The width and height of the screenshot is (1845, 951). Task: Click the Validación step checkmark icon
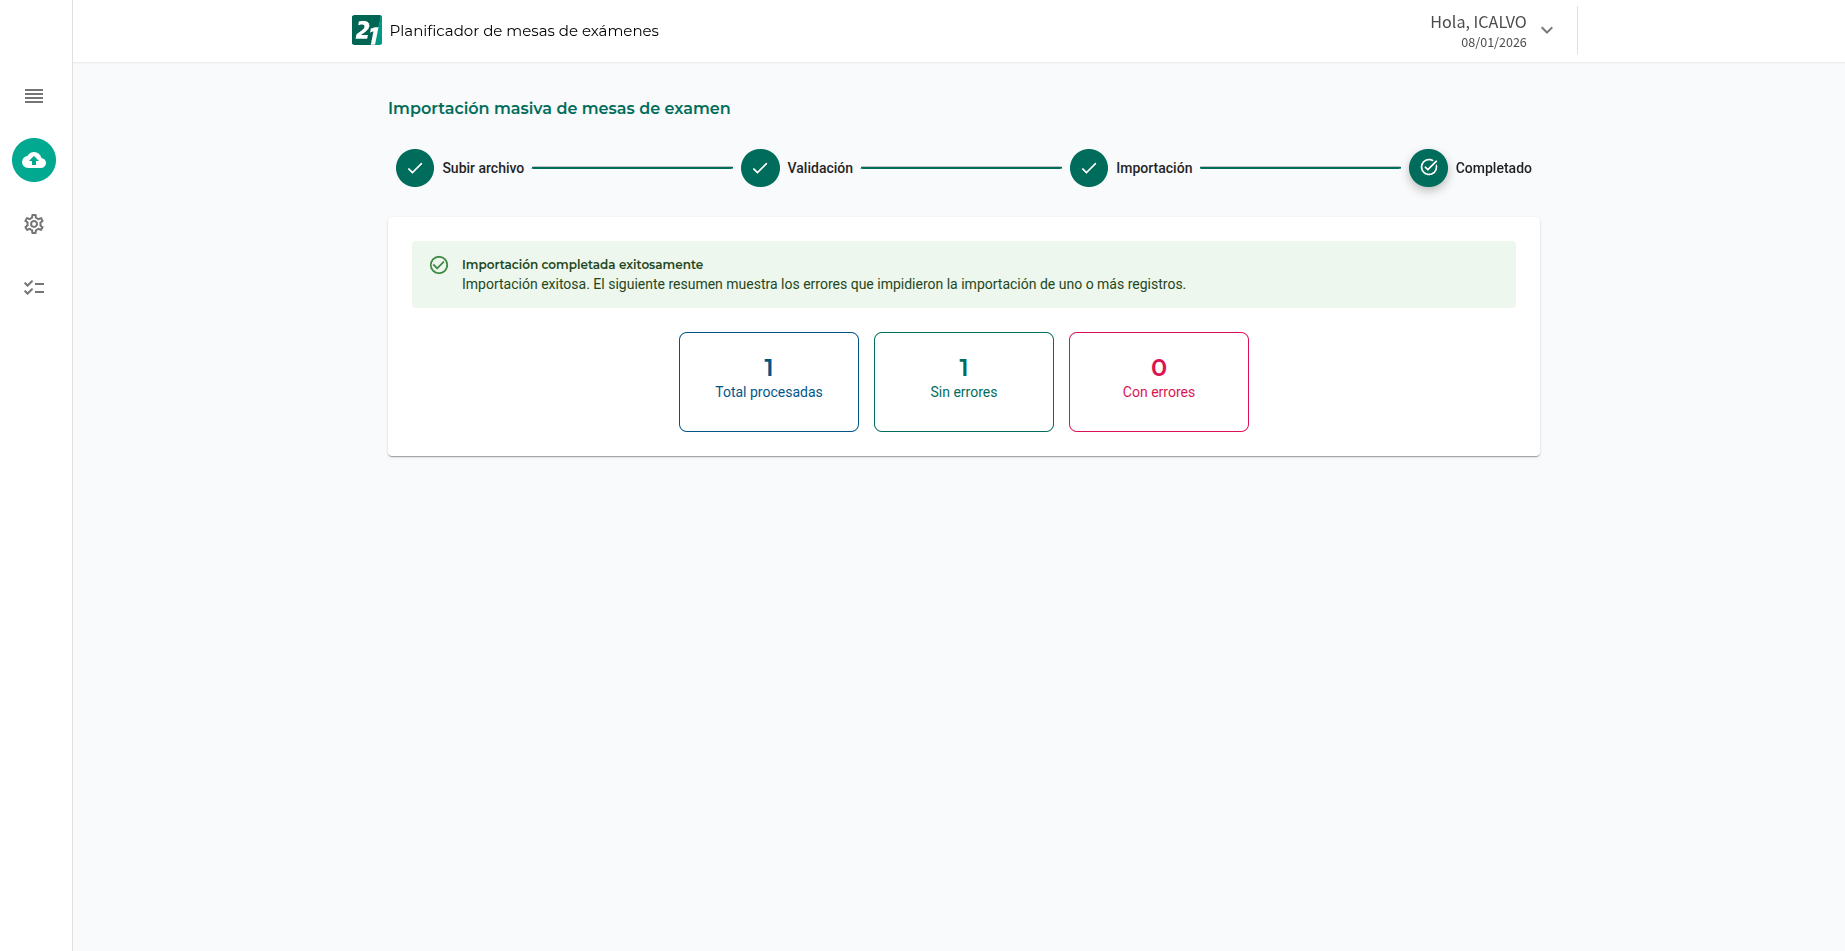[x=760, y=168]
